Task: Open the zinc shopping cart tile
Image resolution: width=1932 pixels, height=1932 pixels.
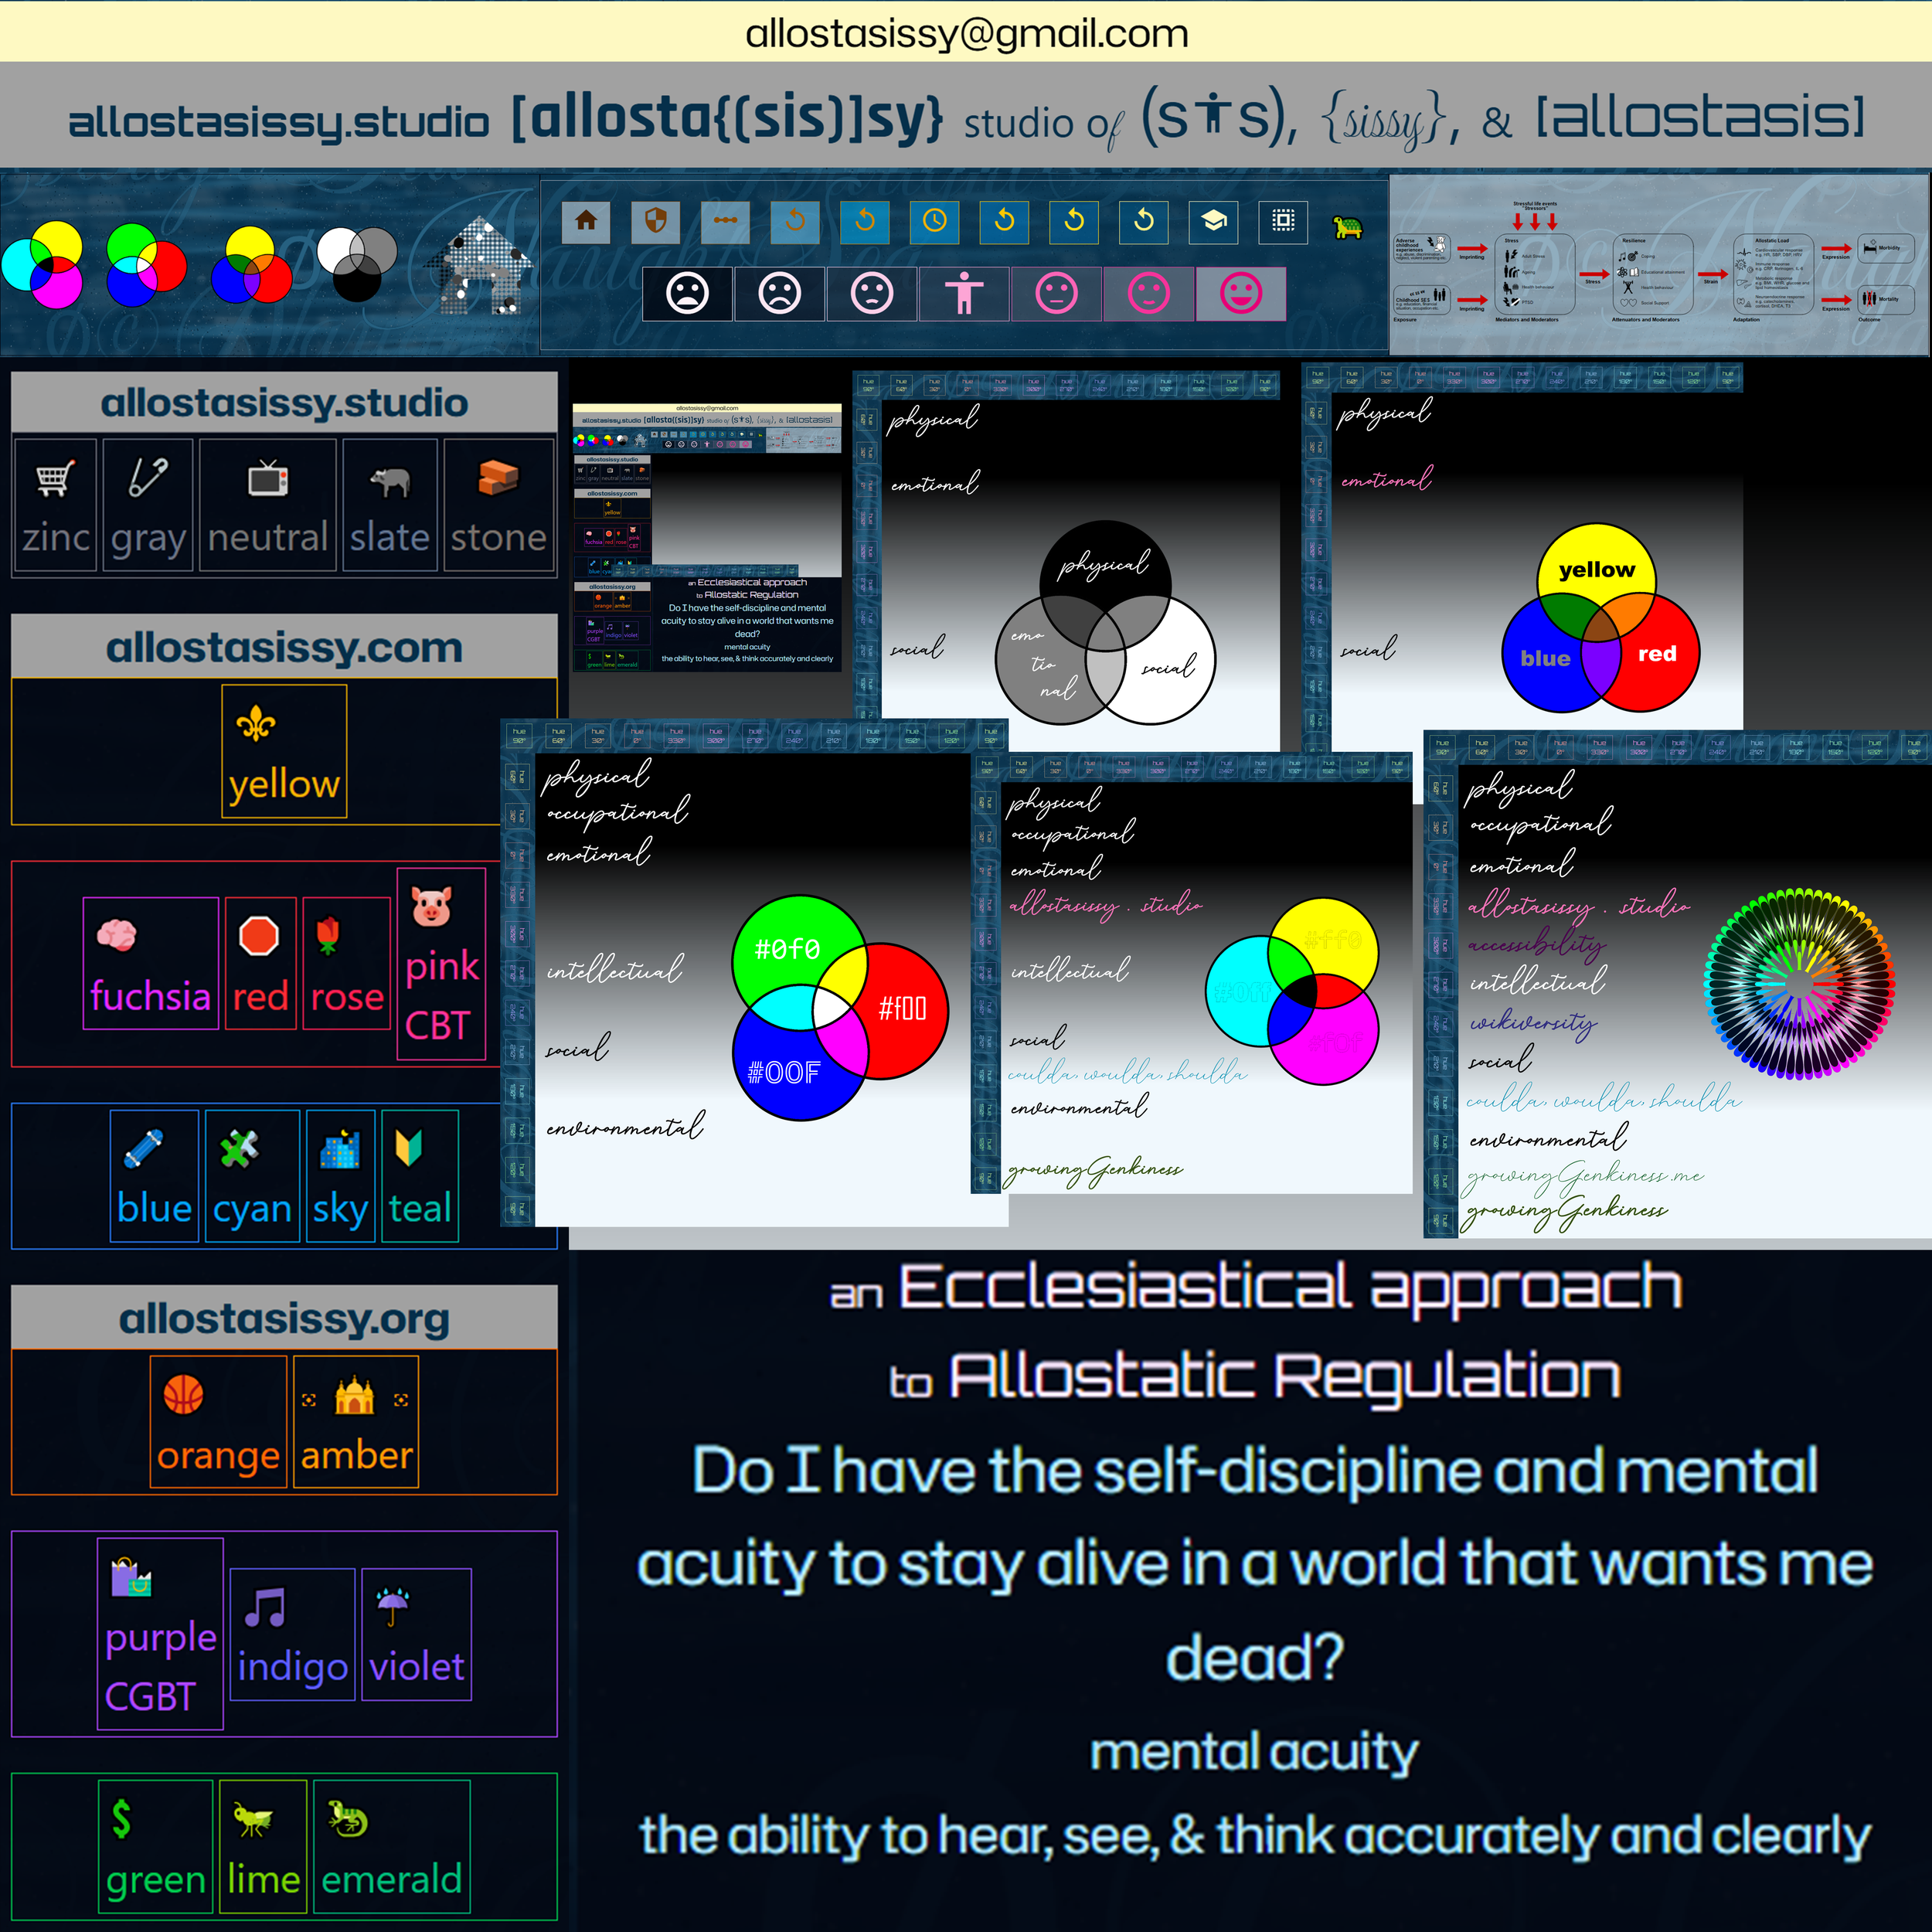Action: pos(56,505)
